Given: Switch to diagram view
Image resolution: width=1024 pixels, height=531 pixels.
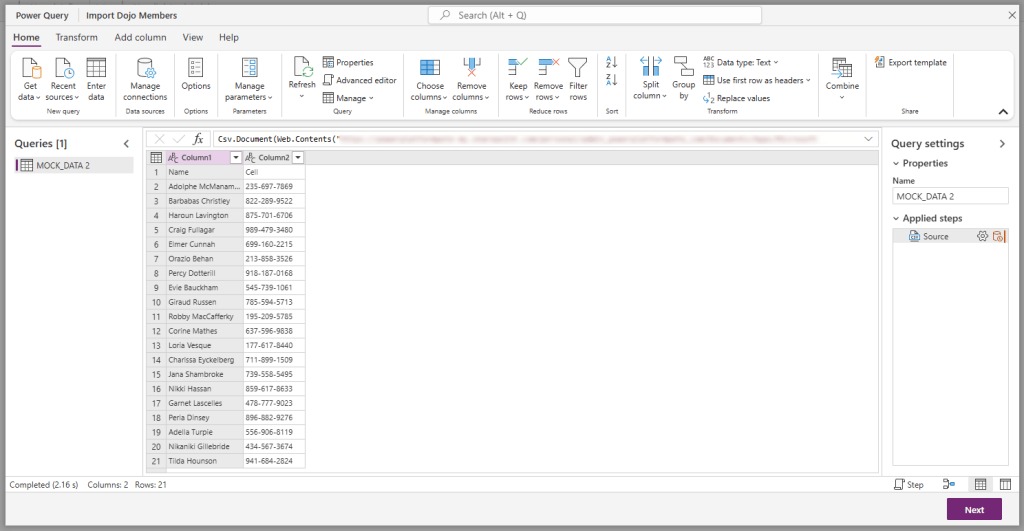Looking at the screenshot, I should [949, 484].
